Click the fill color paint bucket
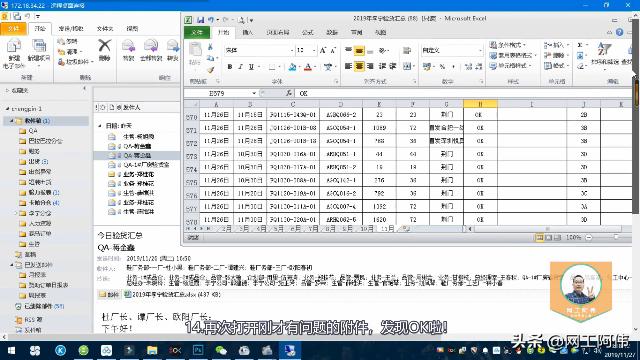This screenshot has height=360, width=640. [292, 67]
